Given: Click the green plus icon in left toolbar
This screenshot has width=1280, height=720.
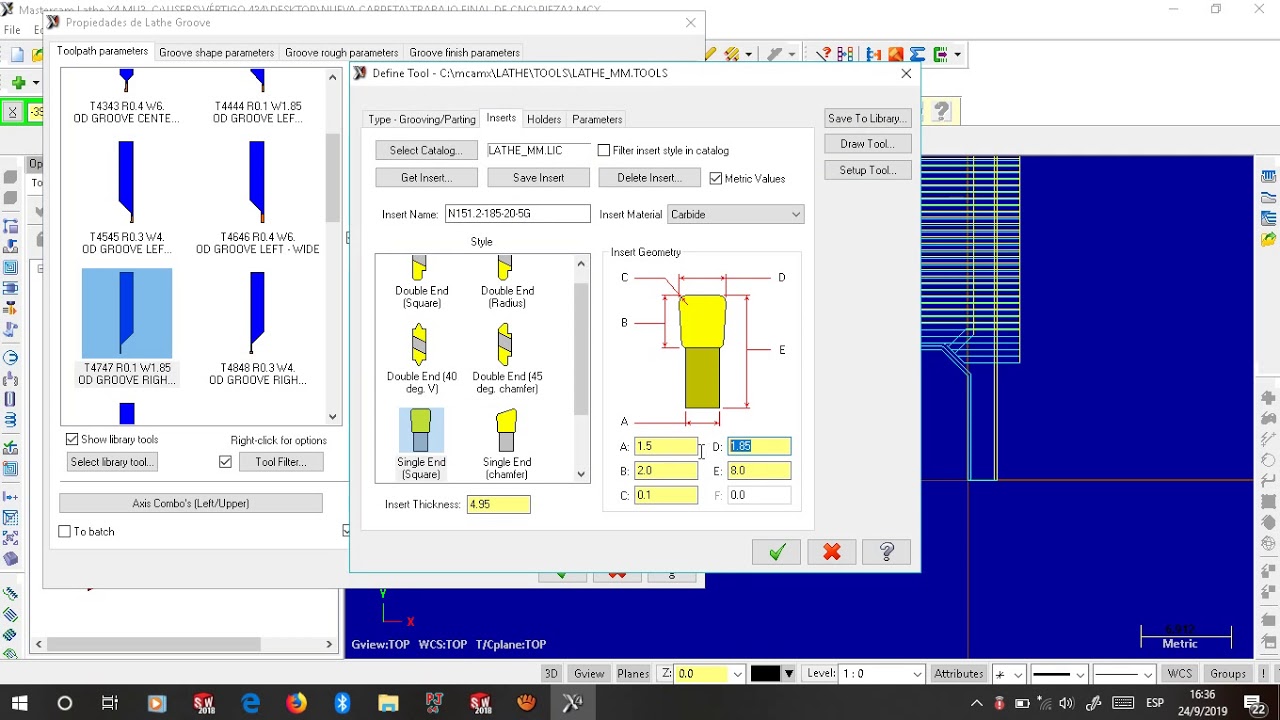Looking at the screenshot, I should coord(18,83).
